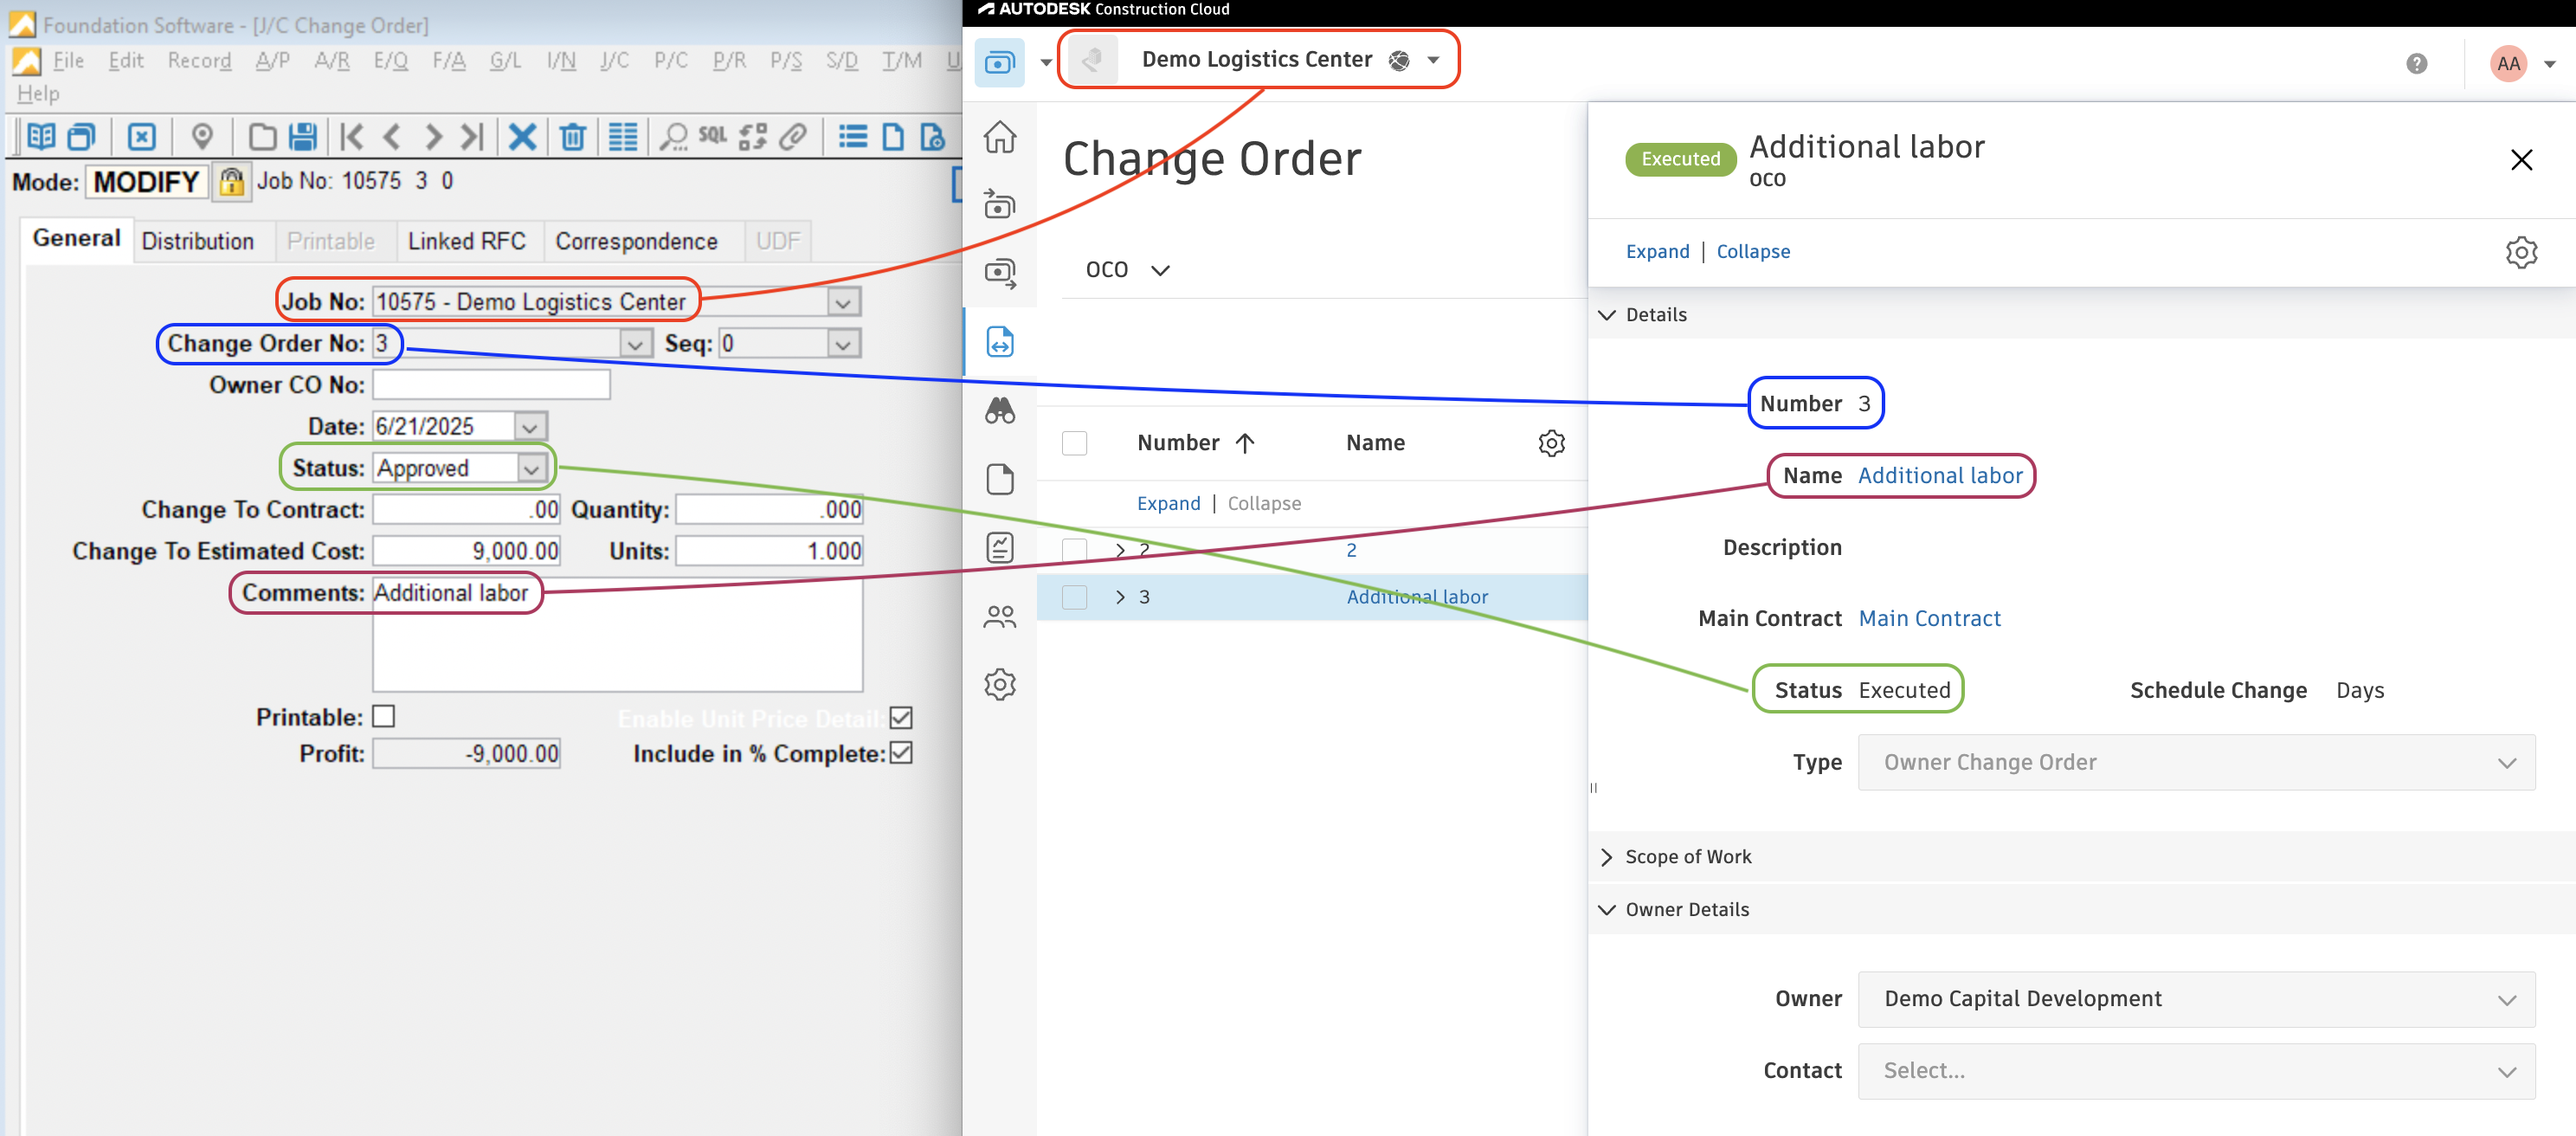Open the Record menu
Viewport: 2576px width, 1136px height.
click(x=199, y=60)
